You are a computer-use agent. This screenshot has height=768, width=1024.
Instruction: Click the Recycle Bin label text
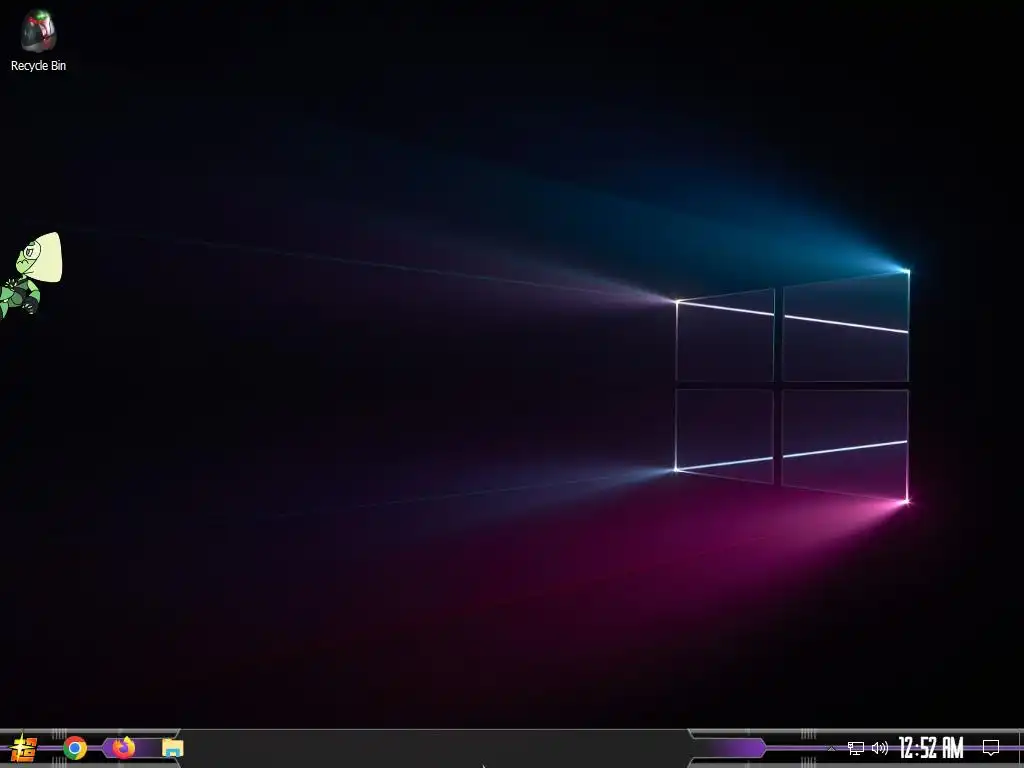(38, 65)
